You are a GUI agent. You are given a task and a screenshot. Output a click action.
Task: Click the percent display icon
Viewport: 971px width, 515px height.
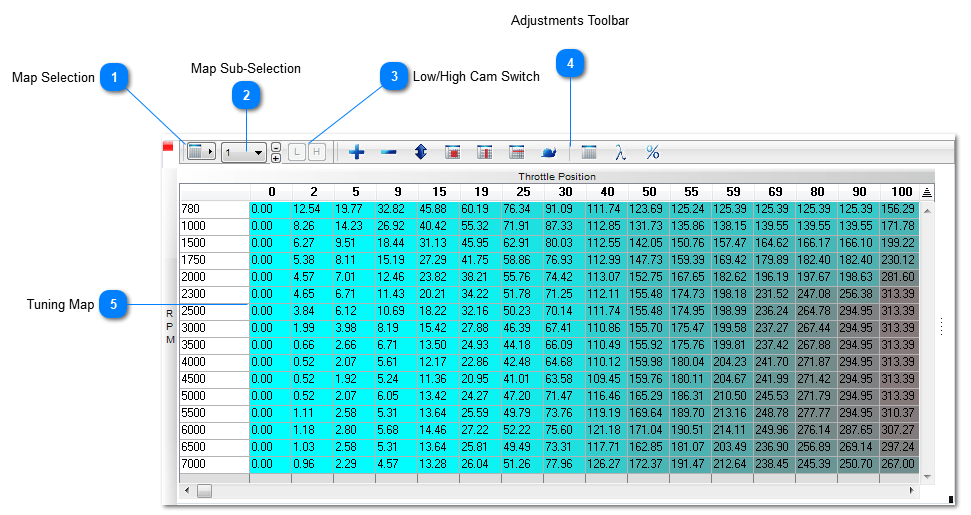coord(653,152)
